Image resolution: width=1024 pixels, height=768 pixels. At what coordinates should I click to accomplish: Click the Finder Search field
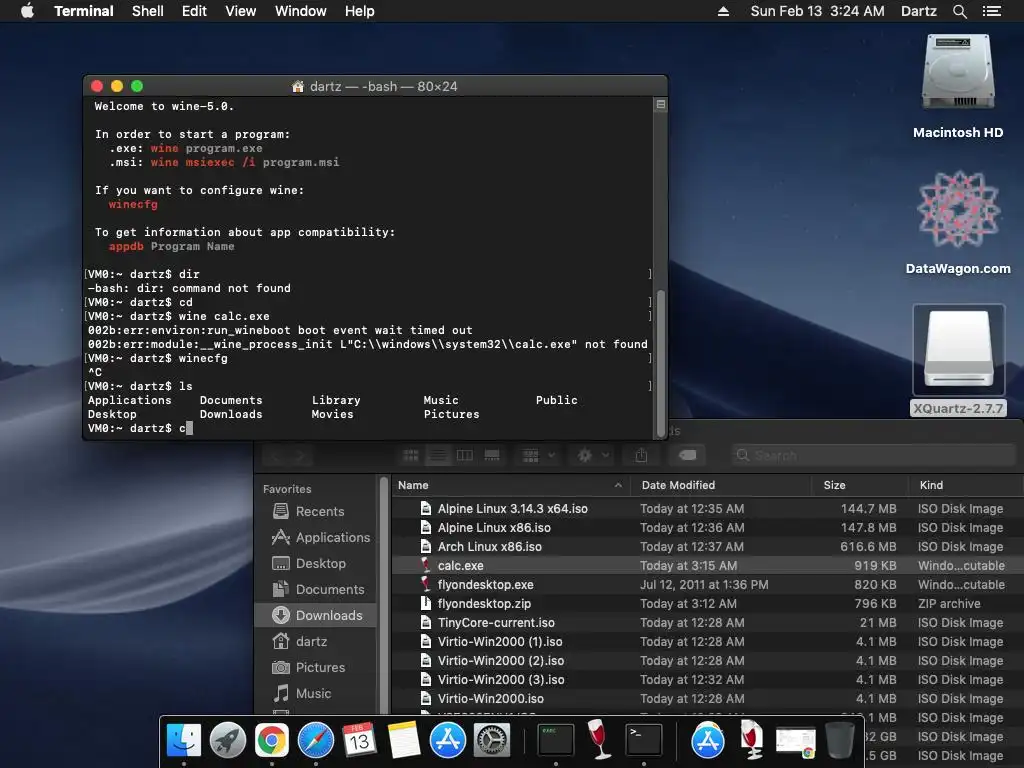(873, 455)
